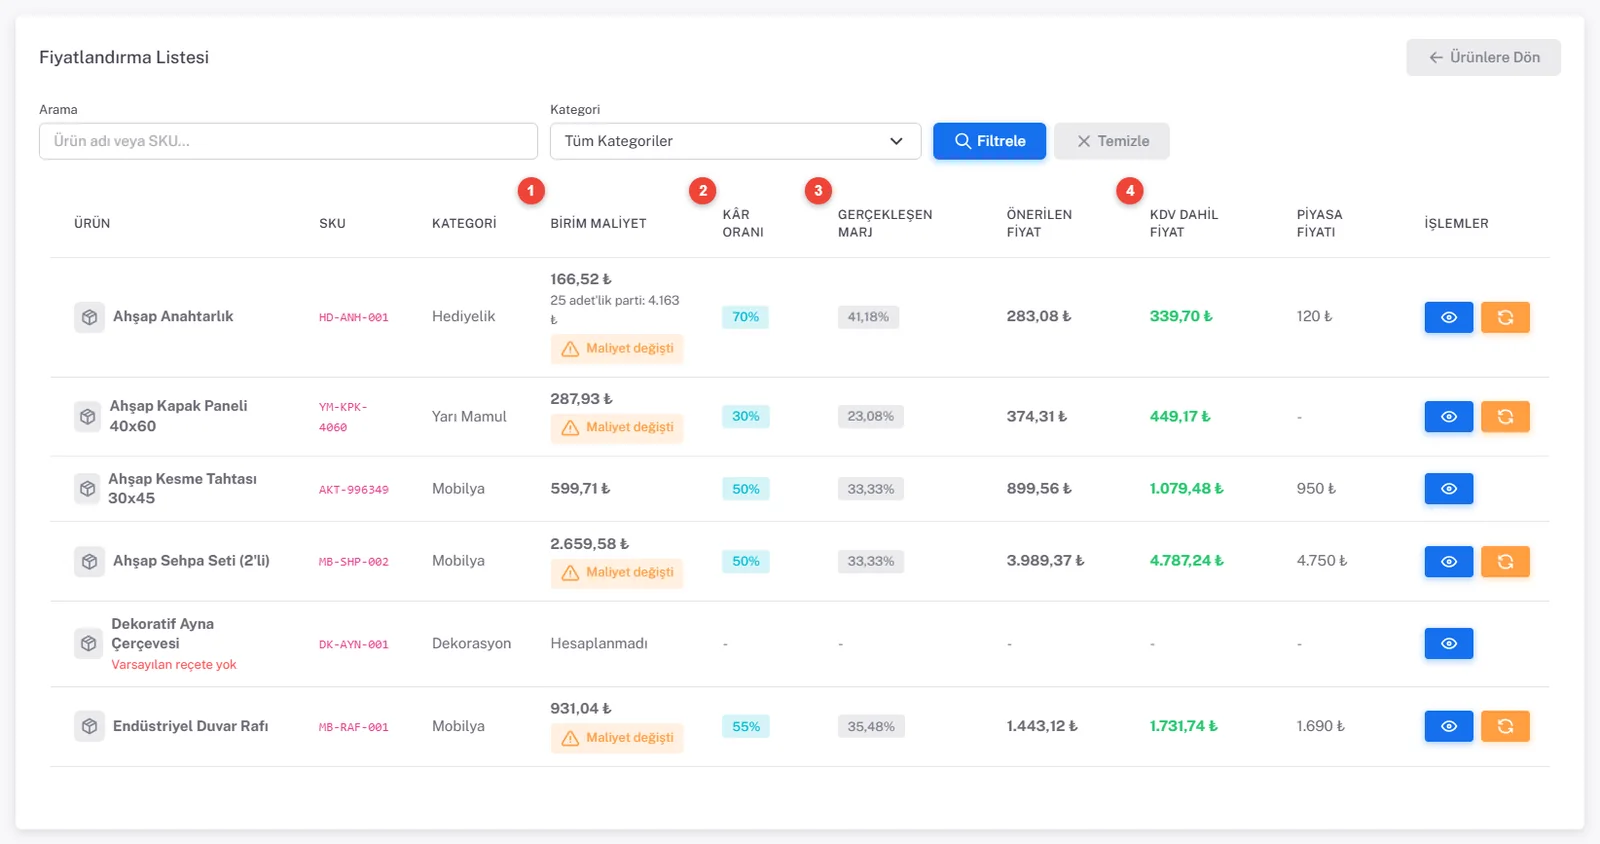Image resolution: width=1600 pixels, height=844 pixels.
Task: Click the Filtrele button
Action: click(989, 141)
